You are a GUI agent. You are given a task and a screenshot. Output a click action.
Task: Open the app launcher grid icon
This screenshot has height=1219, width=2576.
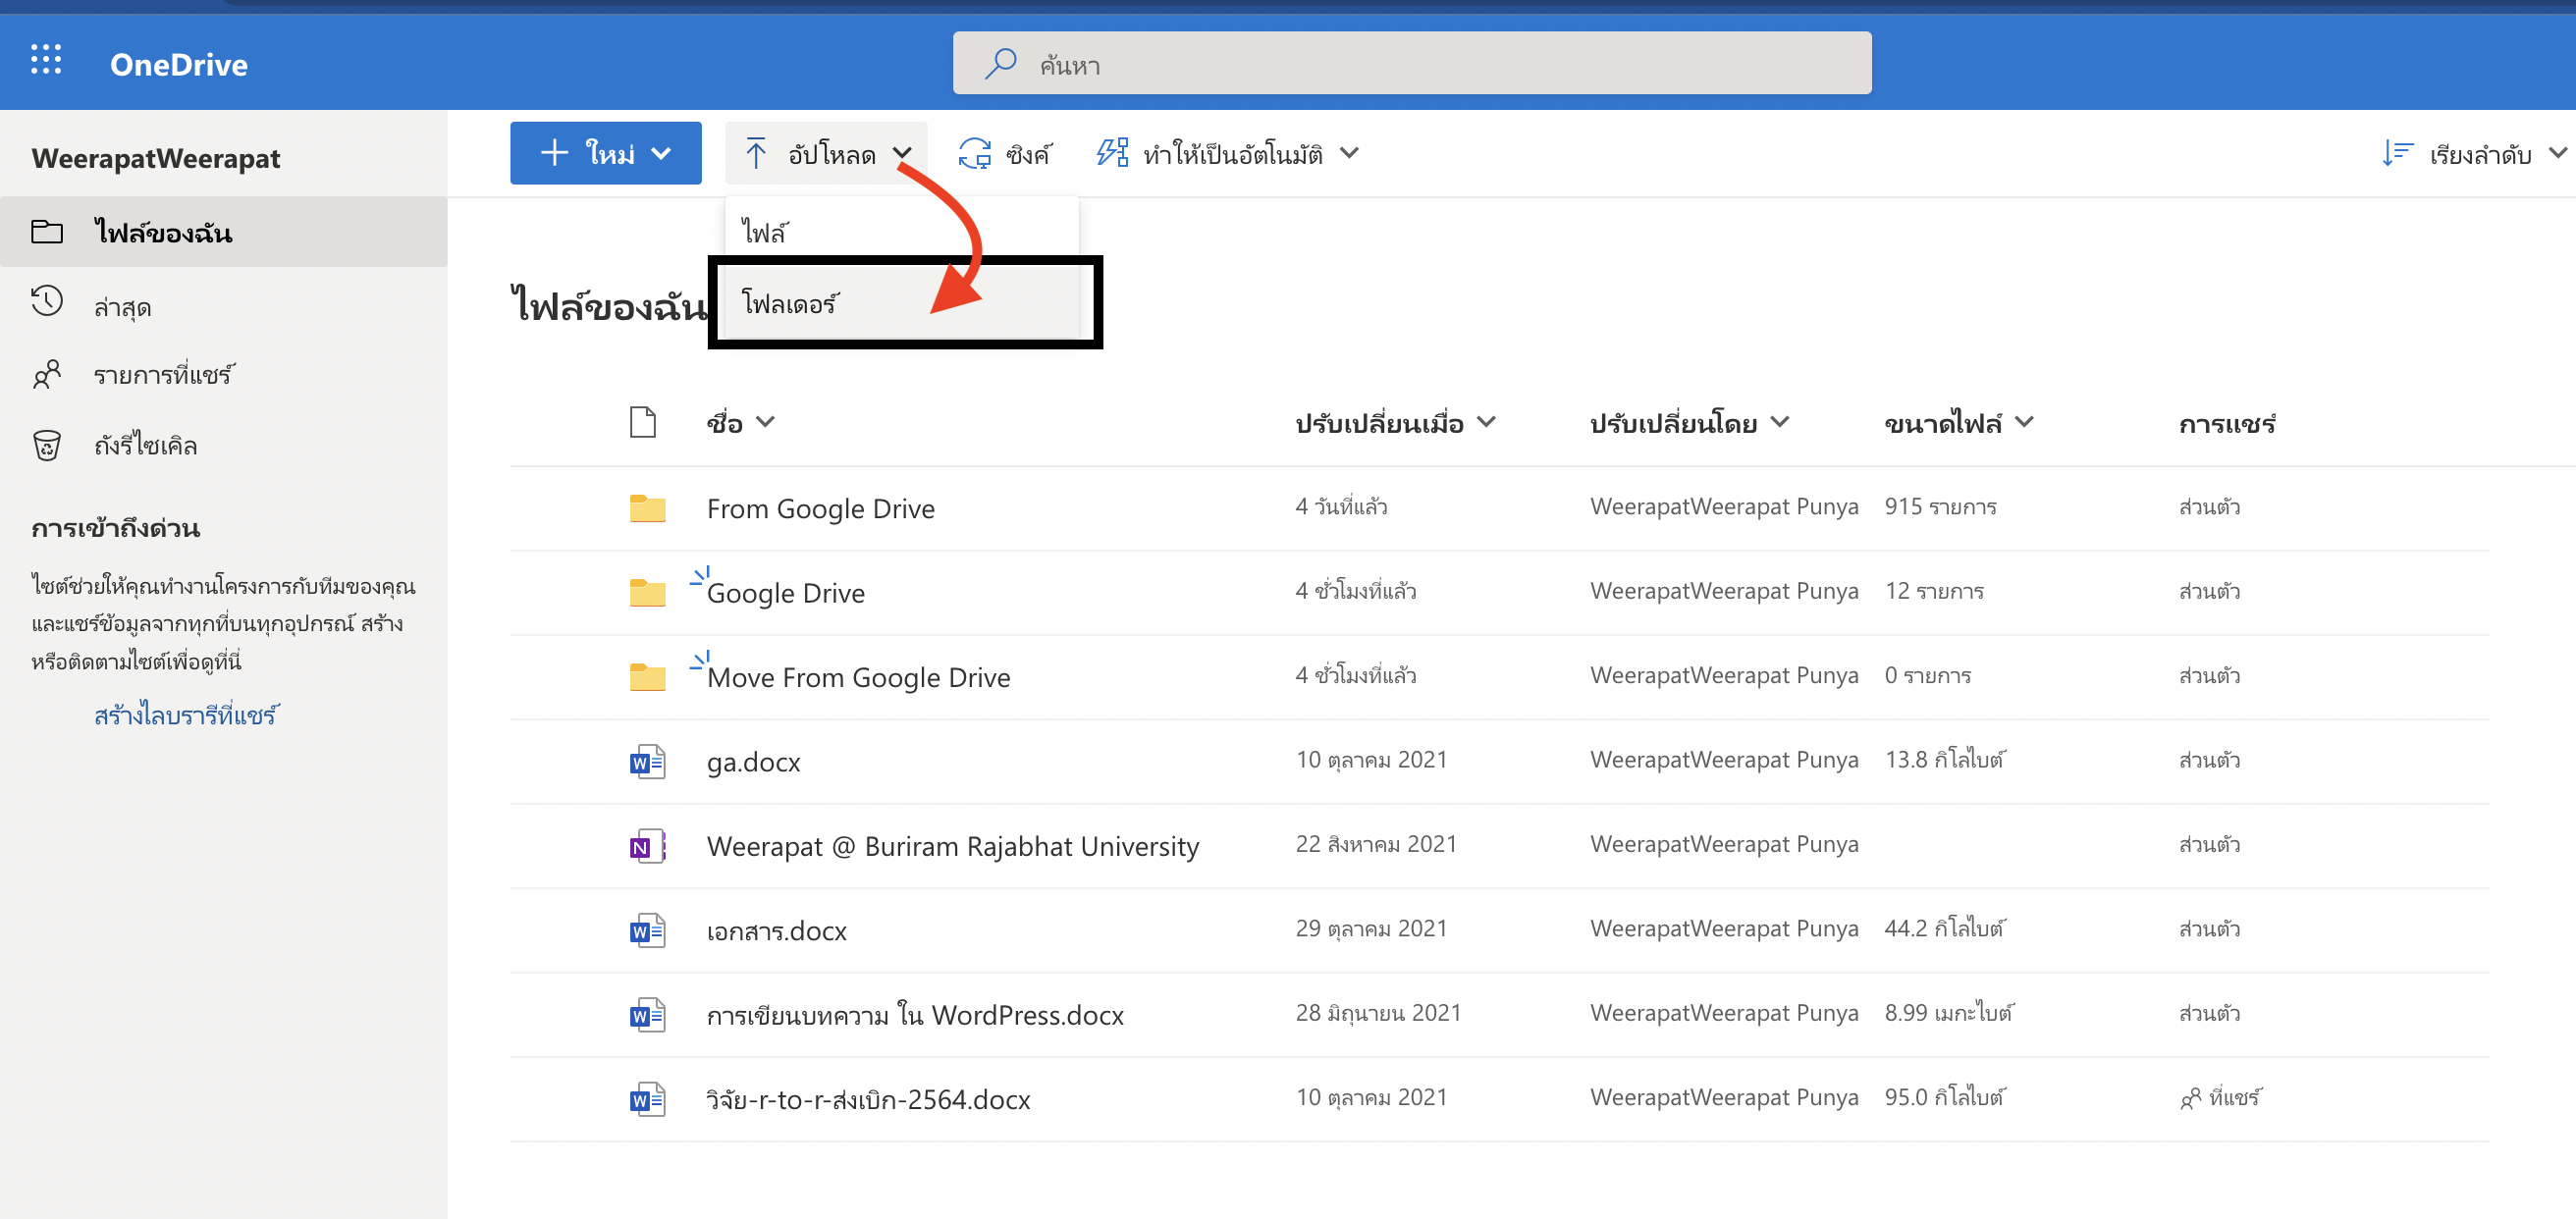click(x=46, y=61)
